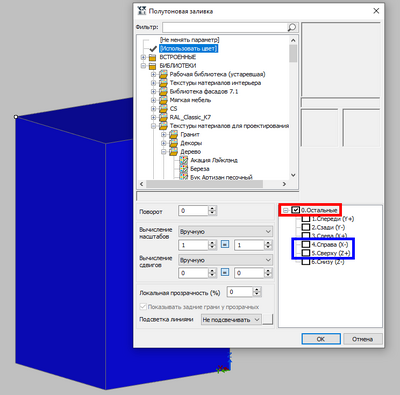Collapse the 0.Остальные faces tree node
Viewport: 400px width, 395px height.
[286, 210]
